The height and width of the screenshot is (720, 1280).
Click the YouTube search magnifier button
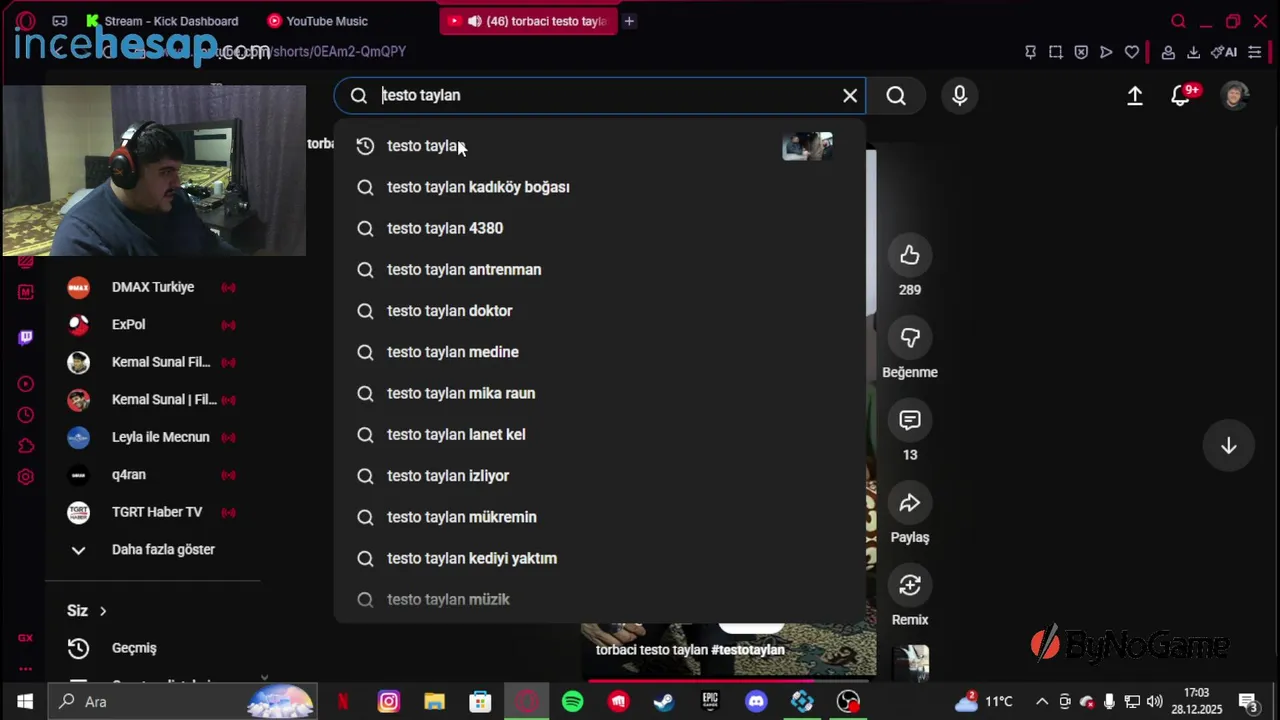click(896, 95)
